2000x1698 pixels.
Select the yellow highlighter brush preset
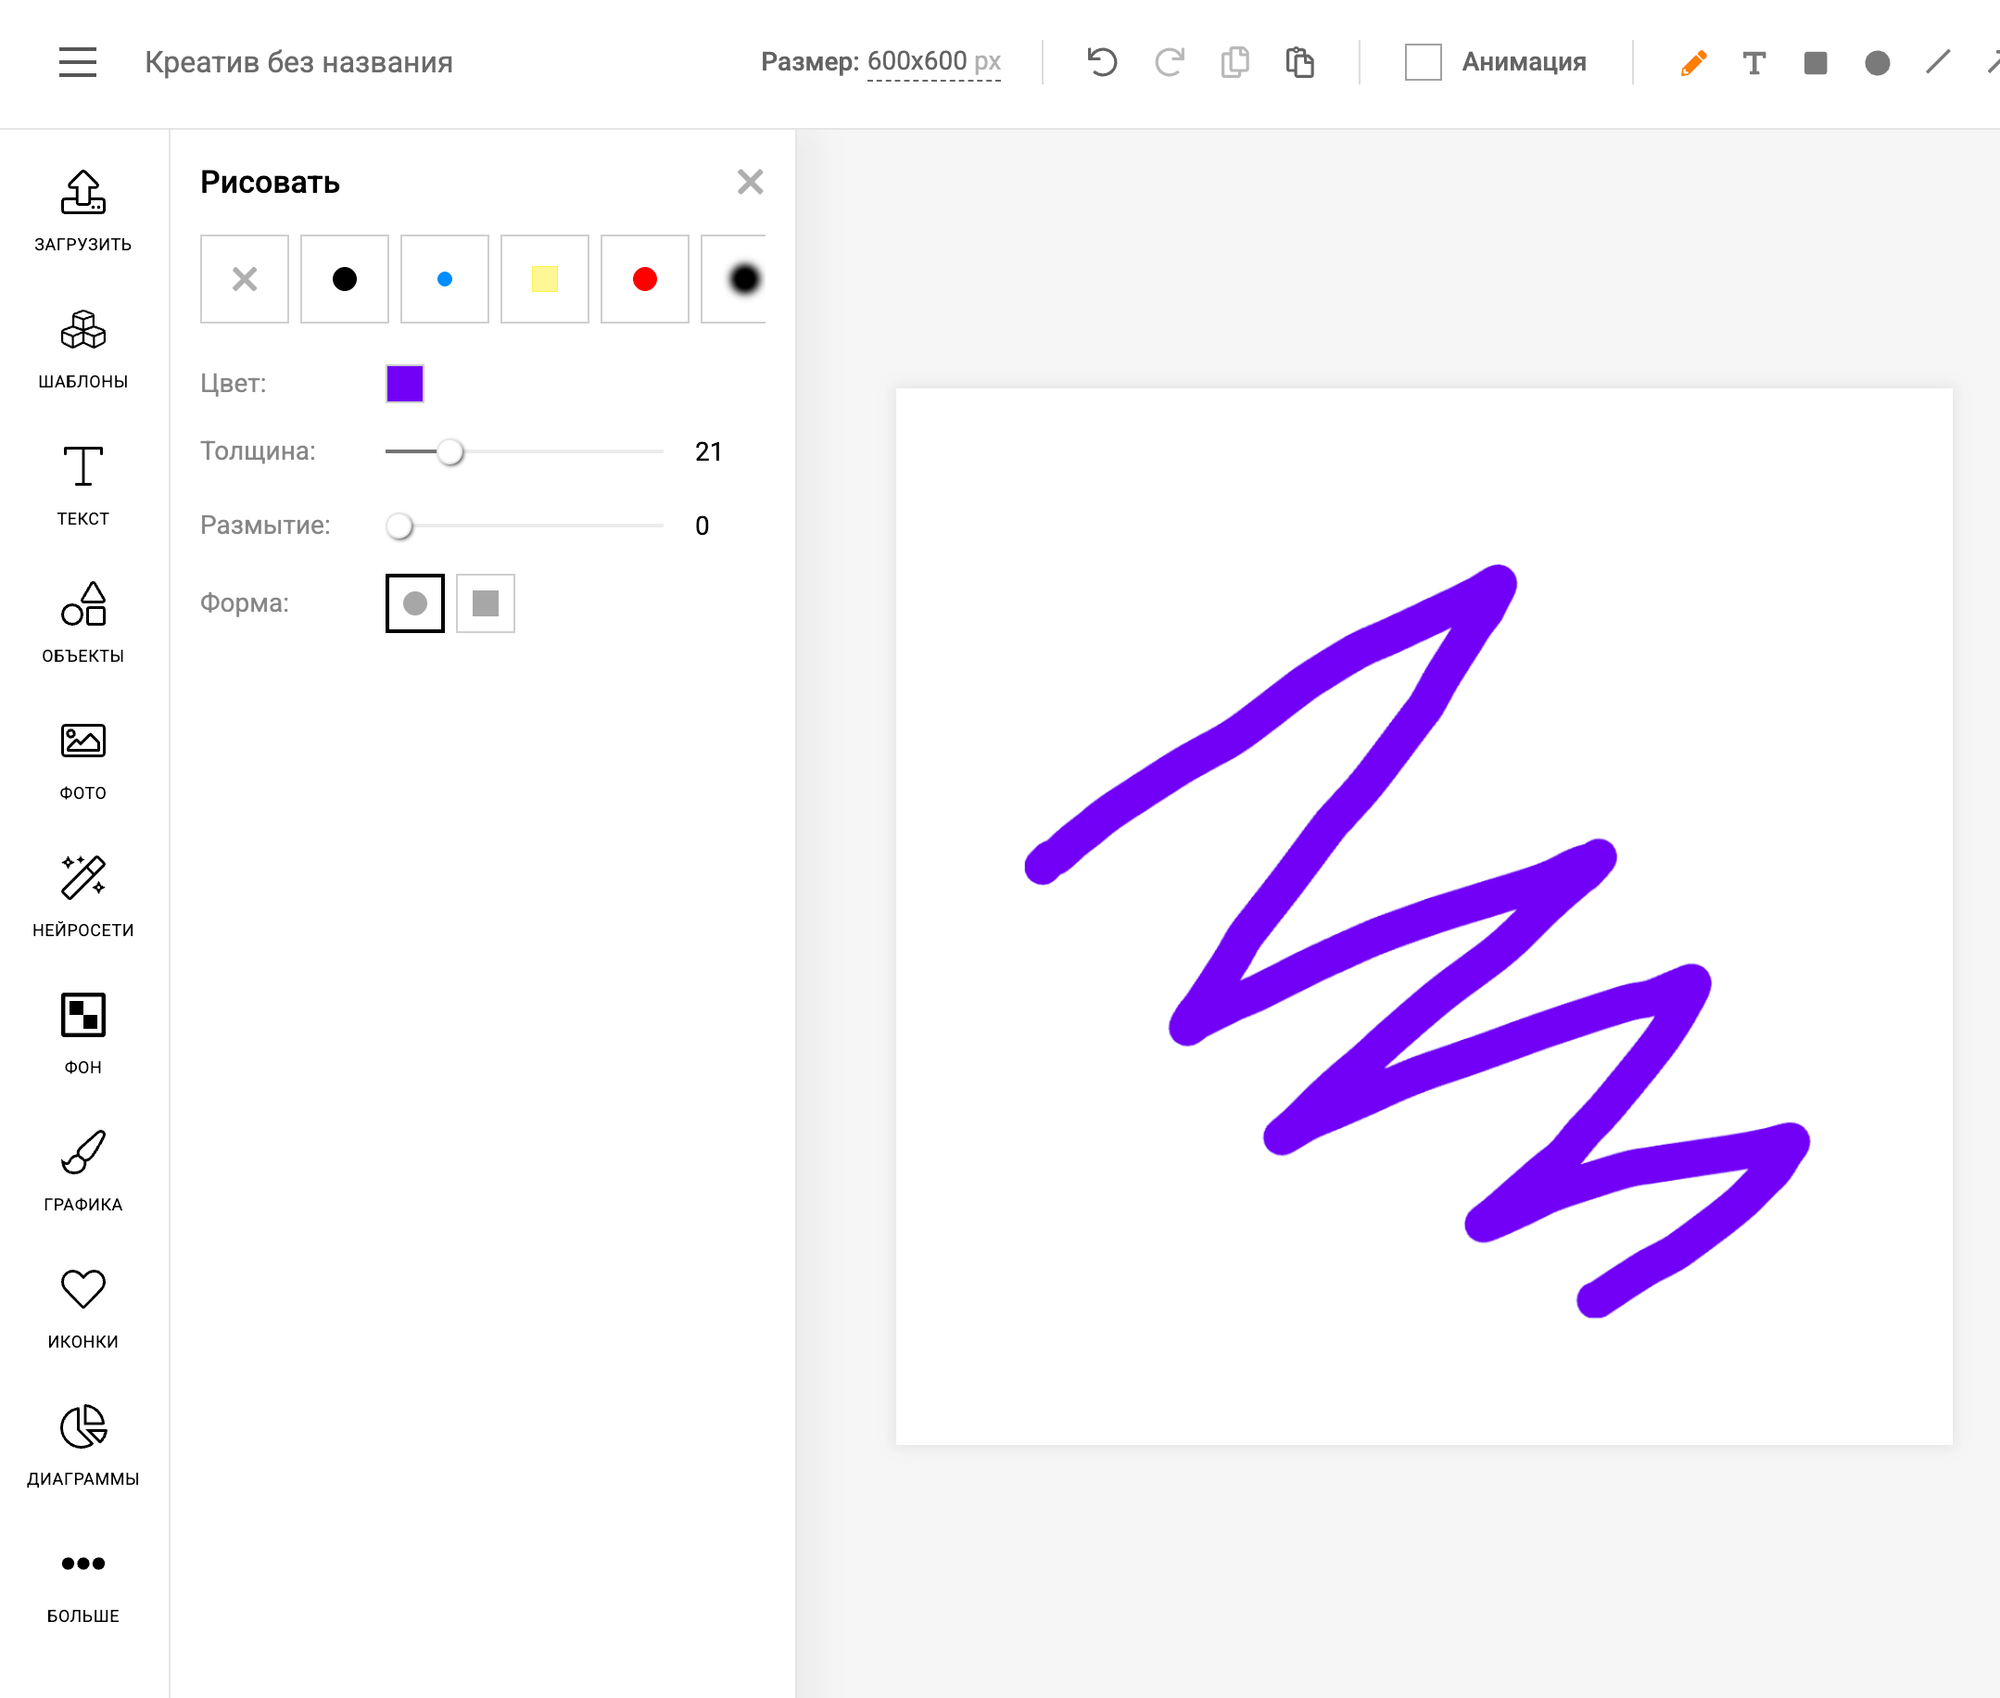[544, 279]
